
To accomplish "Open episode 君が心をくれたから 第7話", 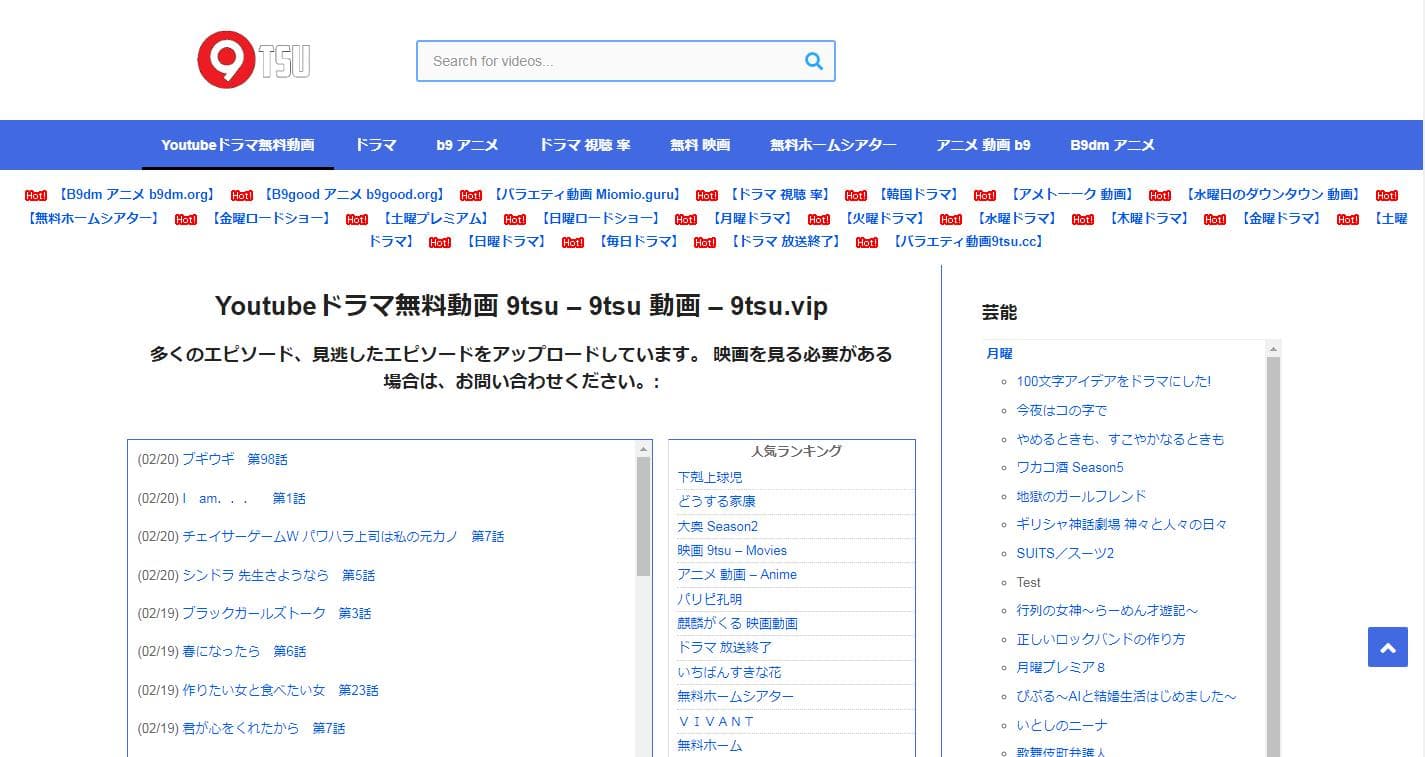I will click(263, 728).
